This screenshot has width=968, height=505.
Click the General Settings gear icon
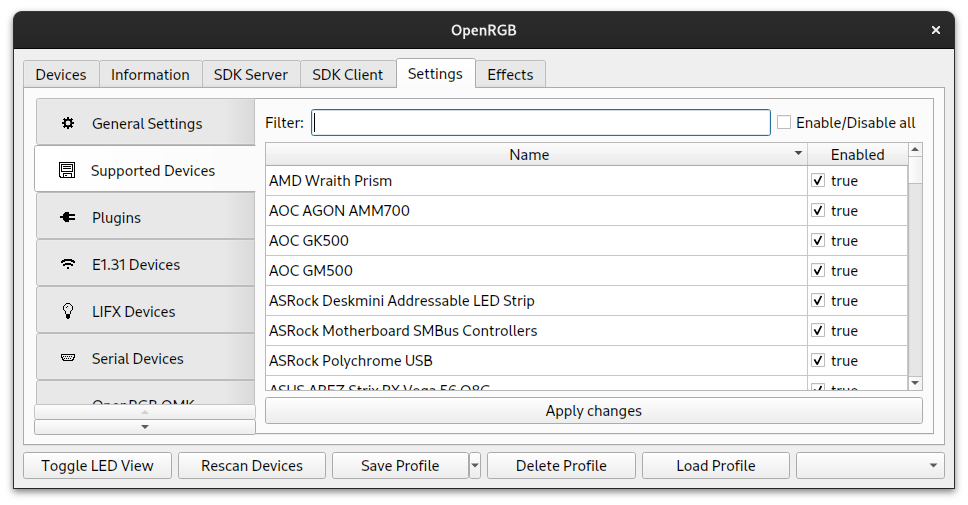point(68,123)
